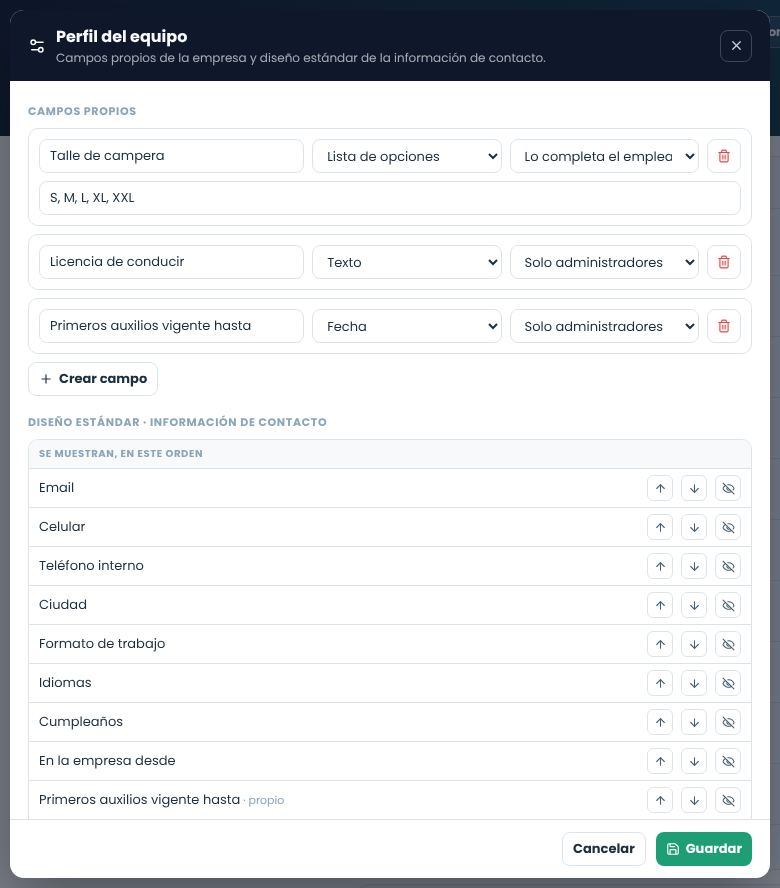
Task: Click the Celular row label
Action: 62,527
